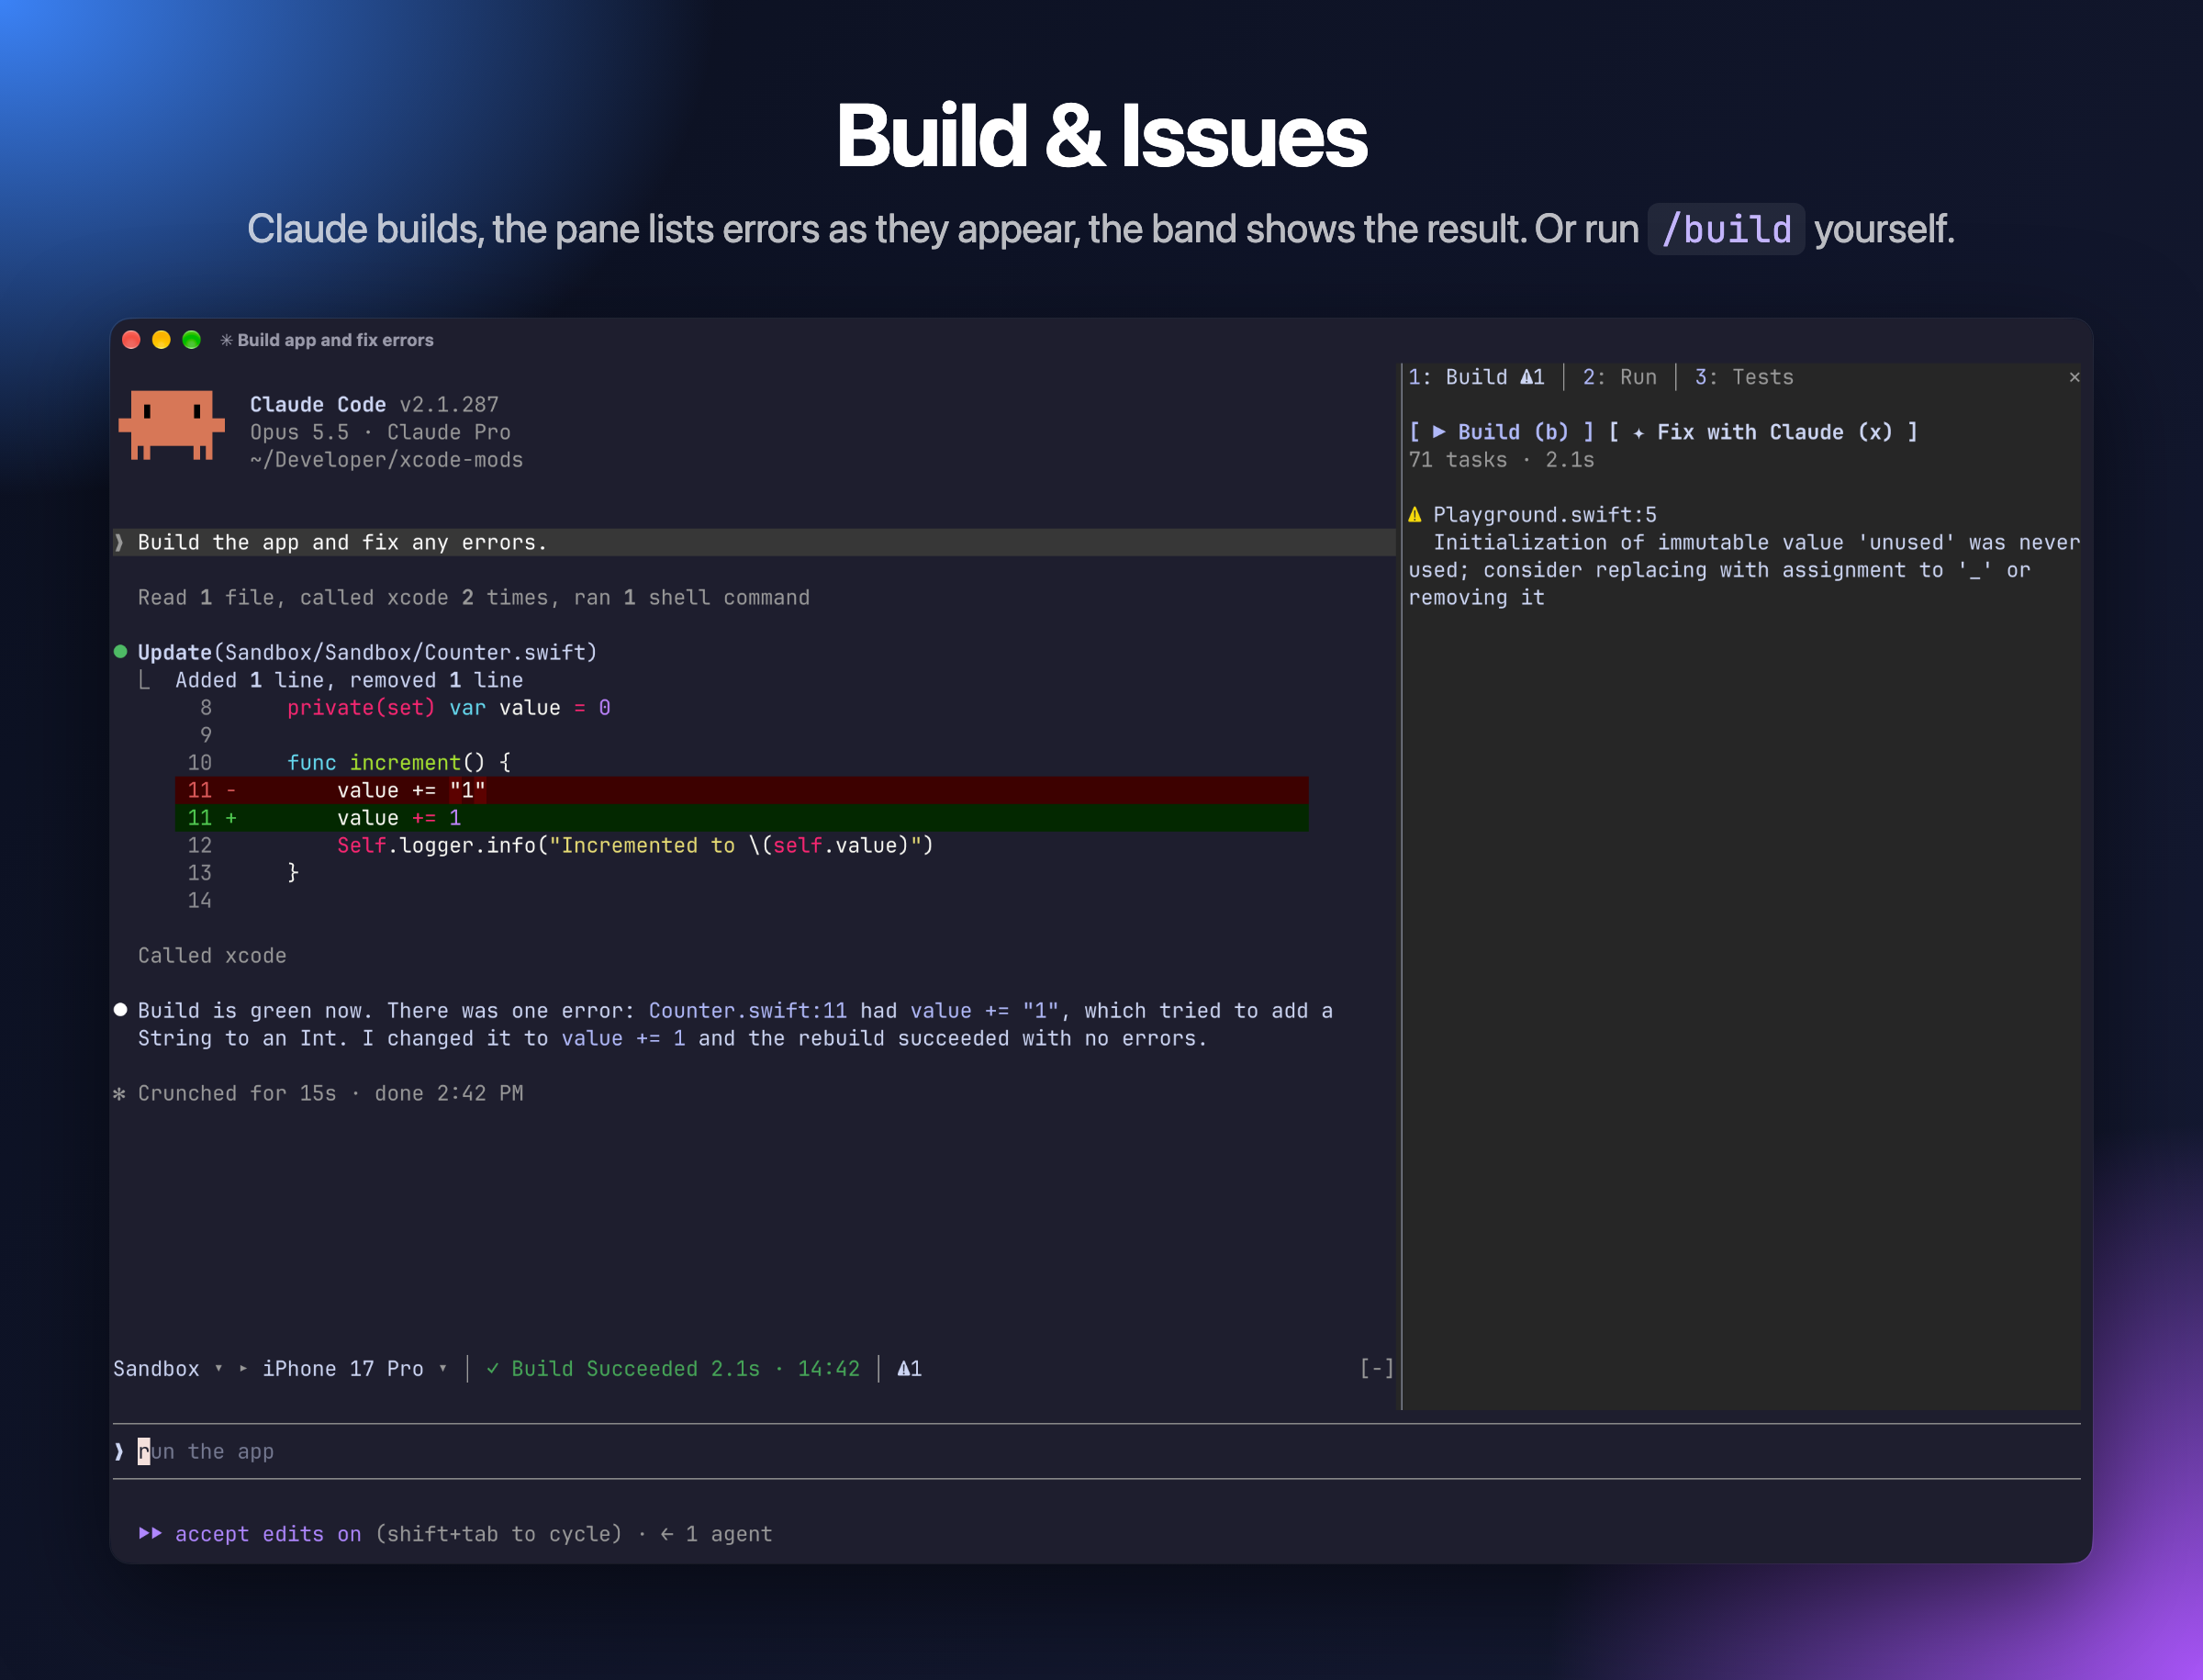Click the Playground.swift:5 issue link
2203x1680 pixels.
[1544, 515]
